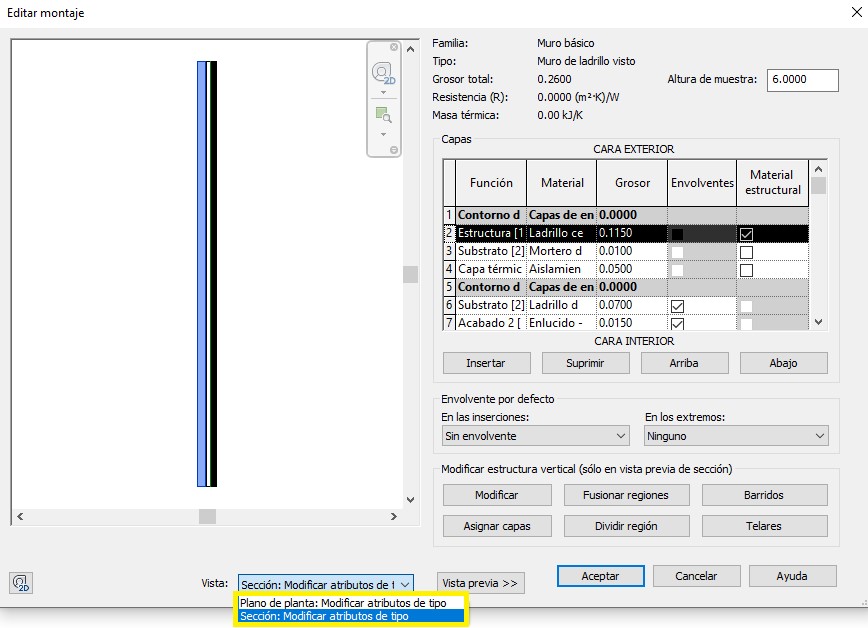Enable structural material for Mortero substrate row
This screenshot has height=628, width=868.
[x=746, y=252]
